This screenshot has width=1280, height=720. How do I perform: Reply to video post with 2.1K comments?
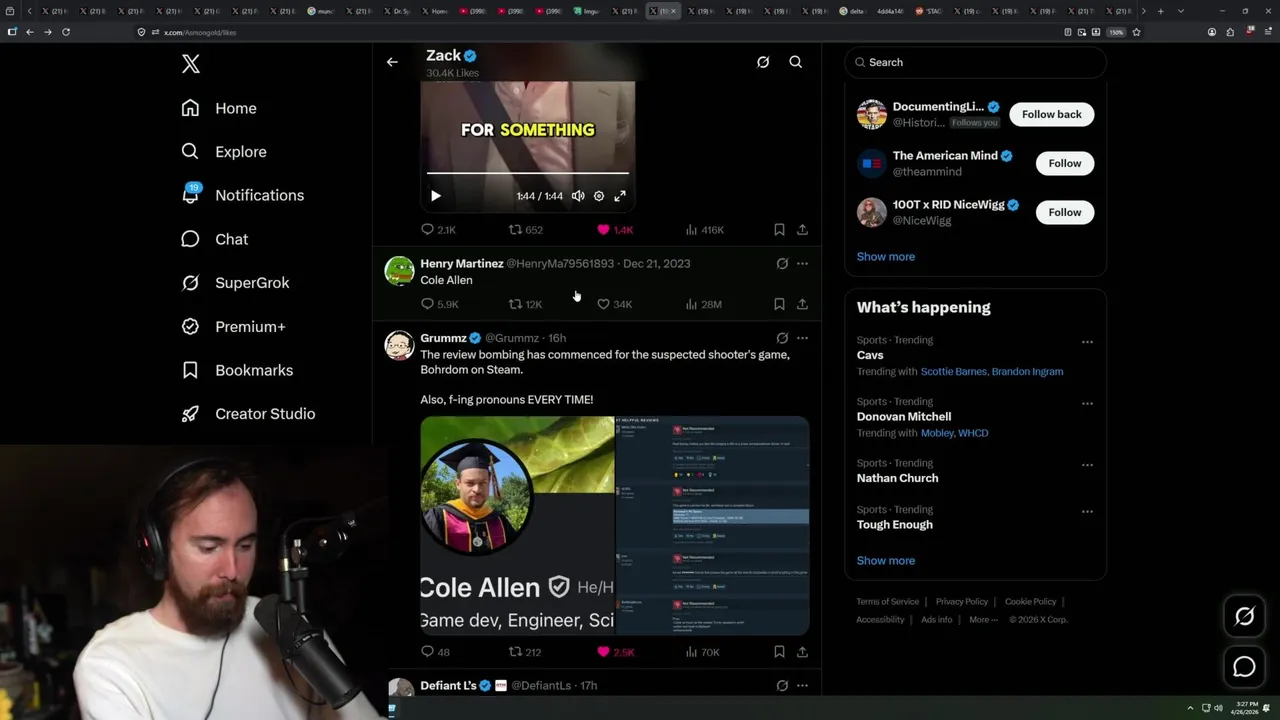click(438, 230)
